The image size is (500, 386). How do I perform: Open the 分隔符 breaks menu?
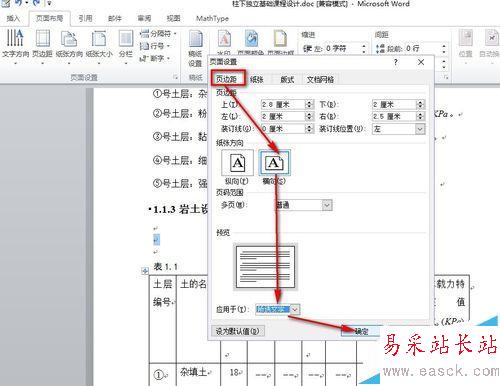(x=158, y=34)
